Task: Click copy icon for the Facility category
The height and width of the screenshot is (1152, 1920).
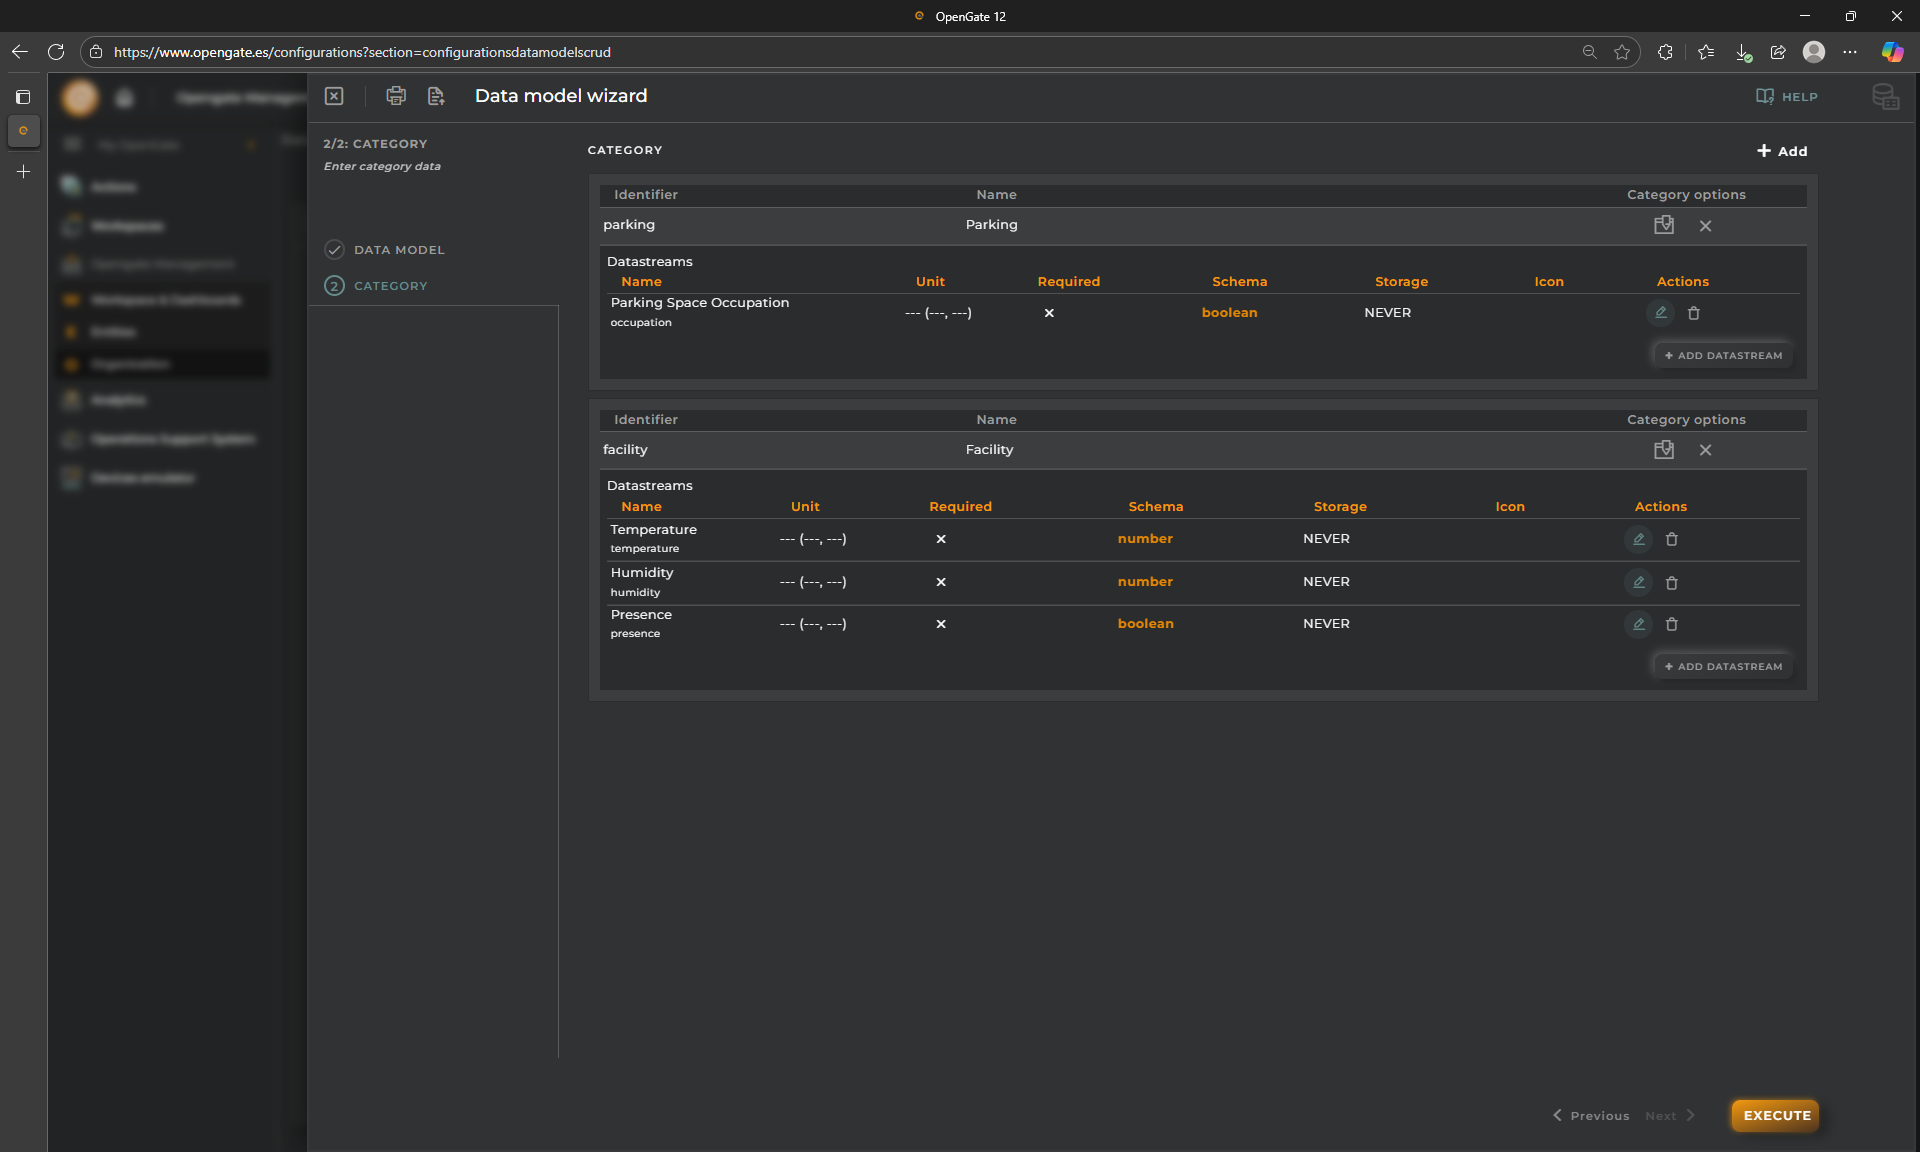Action: pyautogui.click(x=1664, y=450)
